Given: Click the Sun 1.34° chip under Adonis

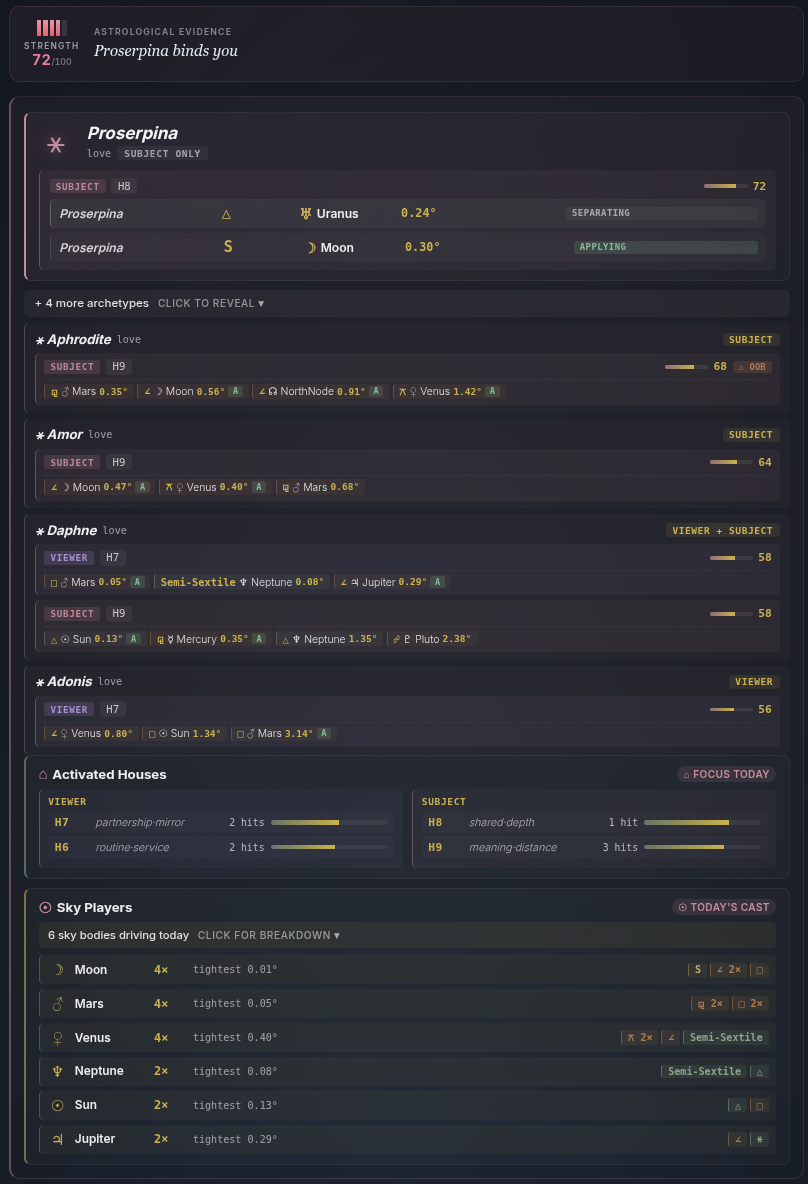Looking at the screenshot, I should click(184, 733).
